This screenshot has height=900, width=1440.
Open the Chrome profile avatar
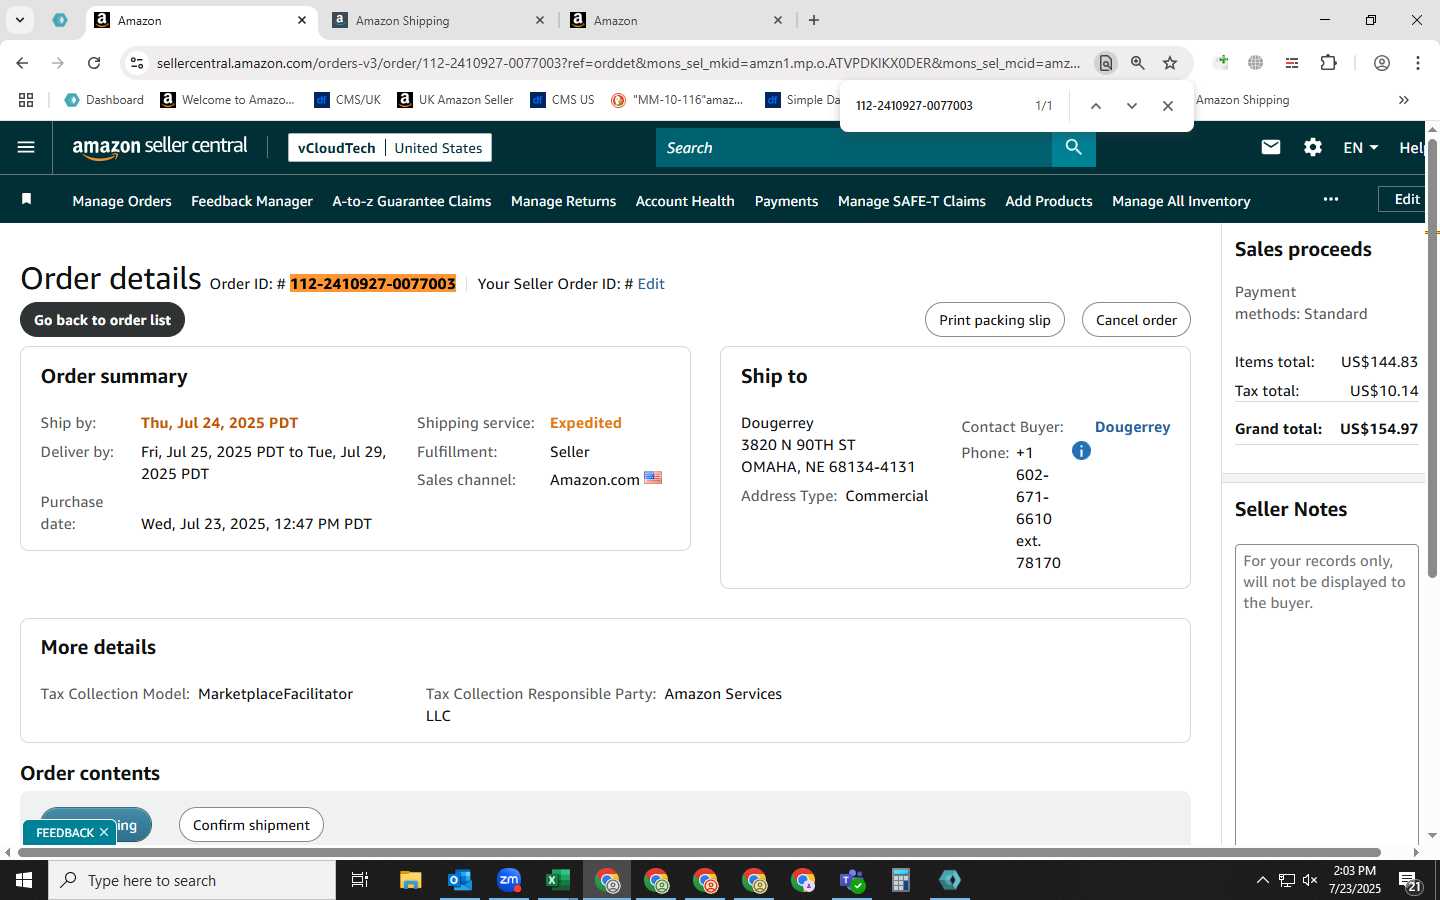tap(1381, 62)
